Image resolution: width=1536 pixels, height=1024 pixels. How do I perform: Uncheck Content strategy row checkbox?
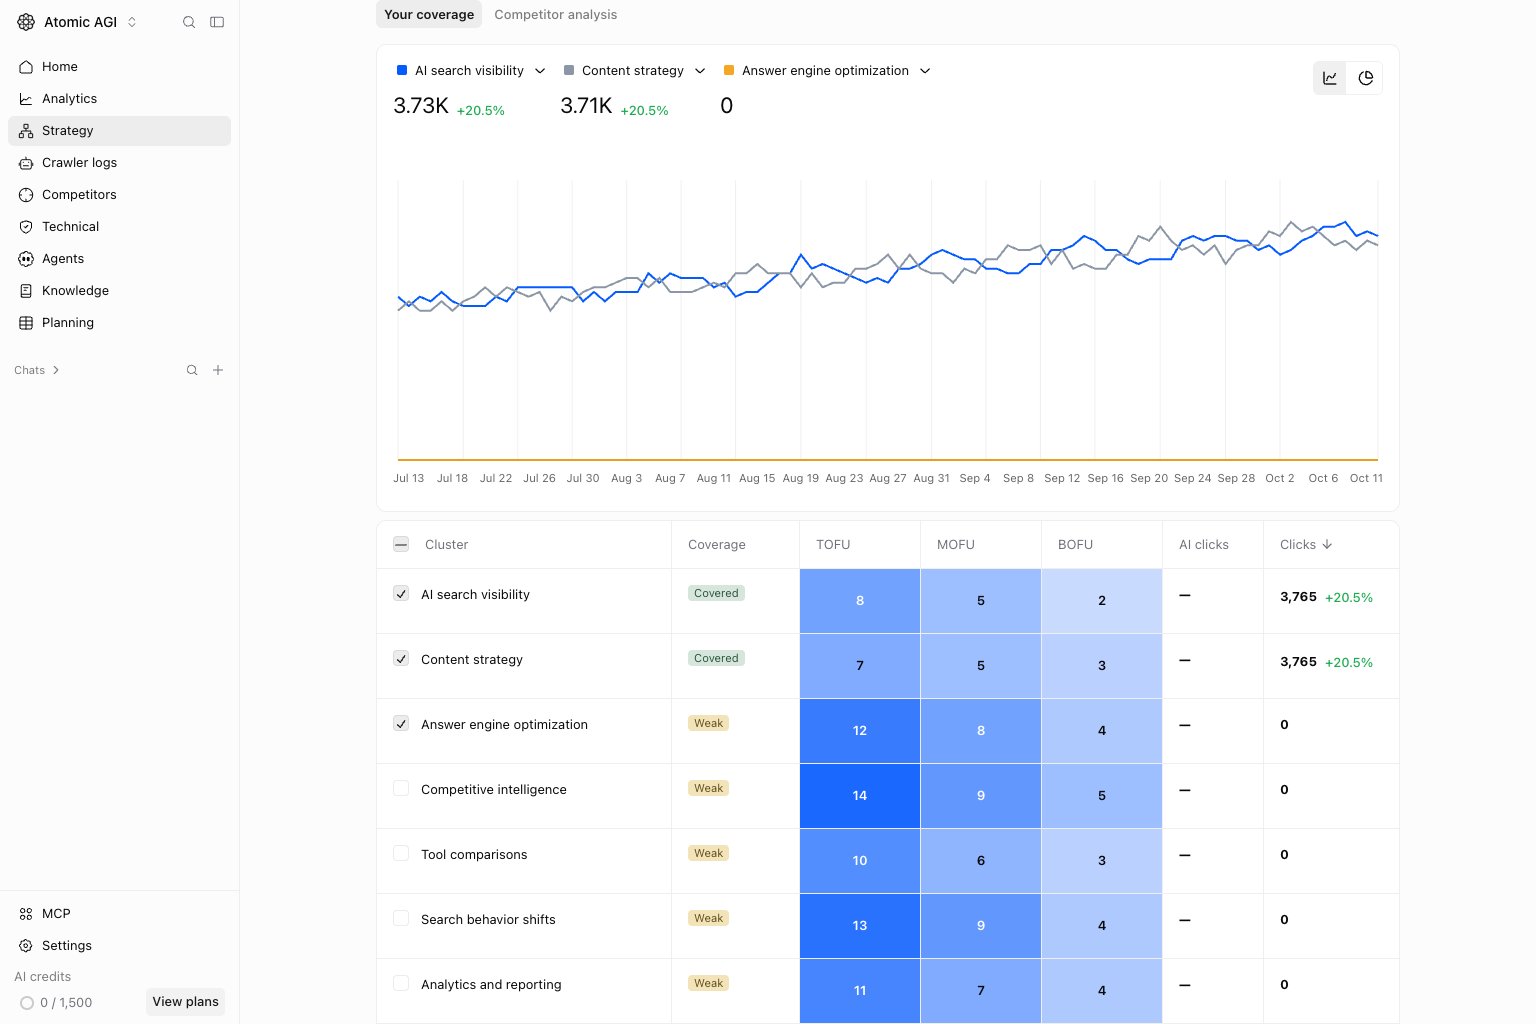[x=401, y=658]
